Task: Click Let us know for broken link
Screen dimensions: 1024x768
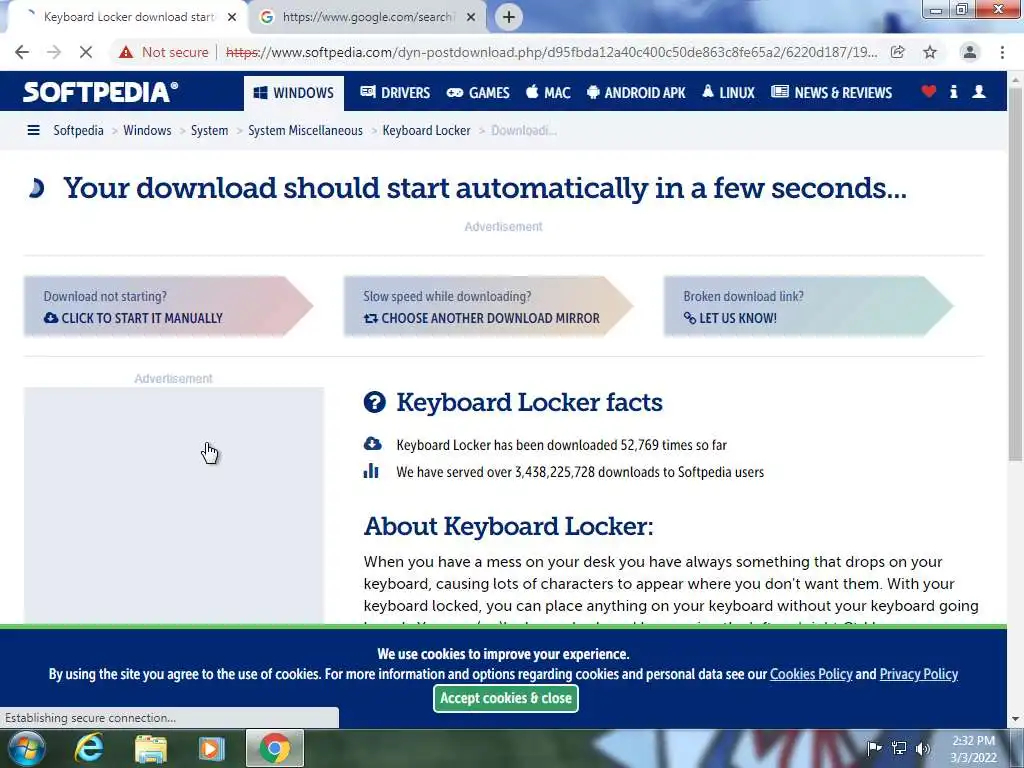Action: tap(808, 306)
